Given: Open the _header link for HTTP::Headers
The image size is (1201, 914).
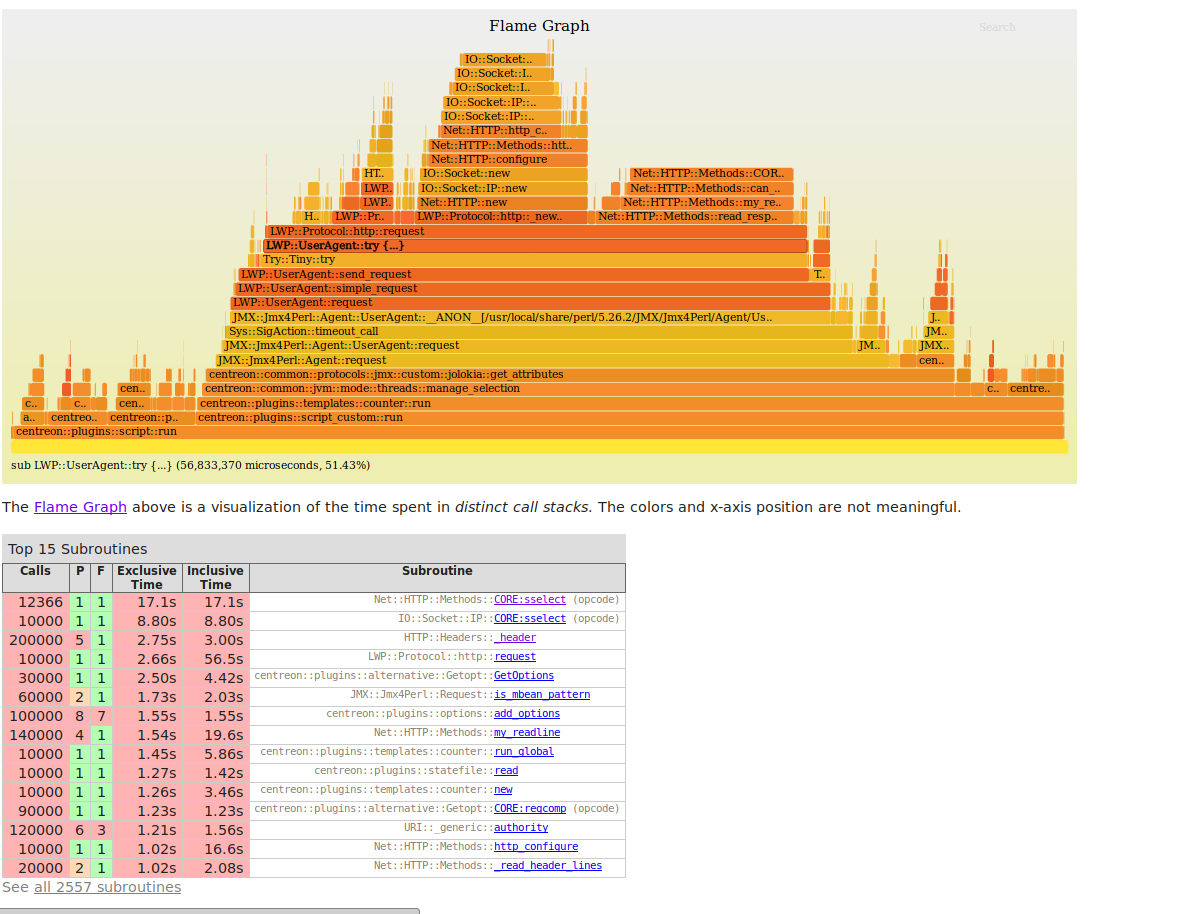Looking at the screenshot, I should (515, 637).
